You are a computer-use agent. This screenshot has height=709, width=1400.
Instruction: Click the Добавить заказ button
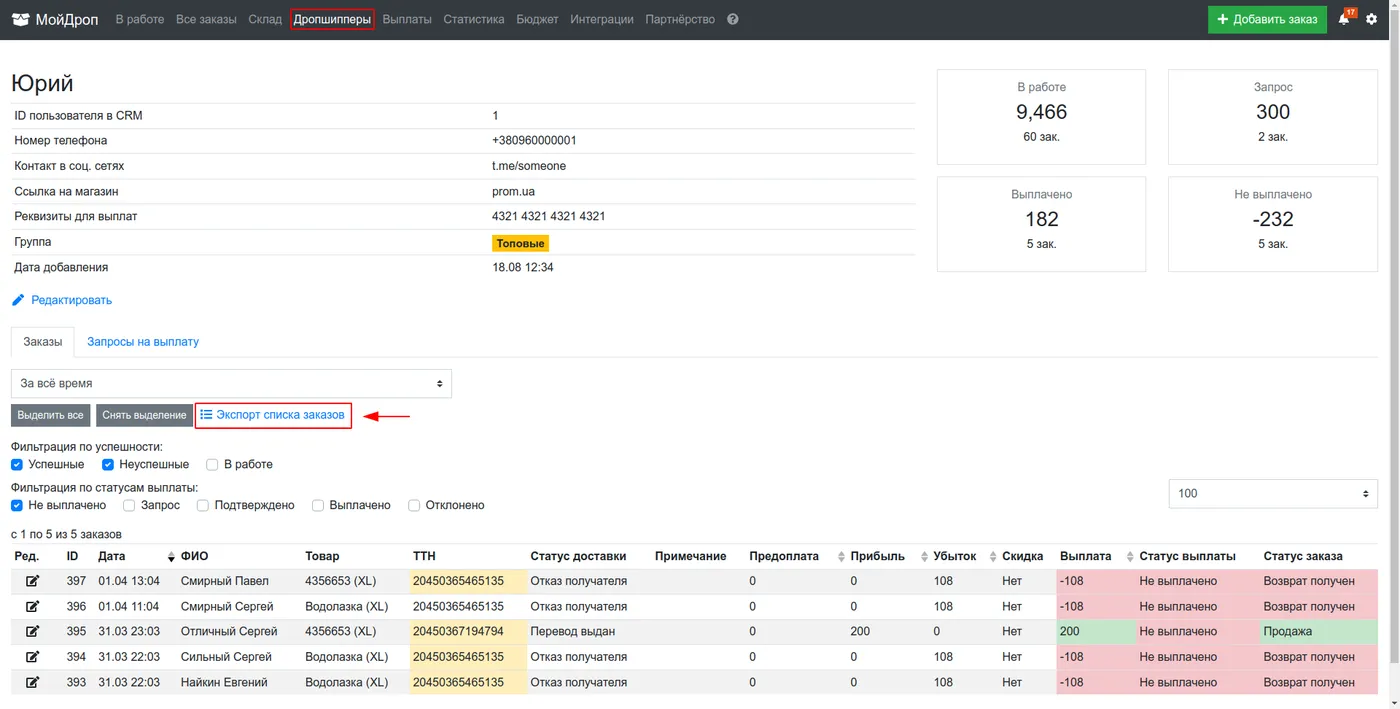[x=1267, y=19]
